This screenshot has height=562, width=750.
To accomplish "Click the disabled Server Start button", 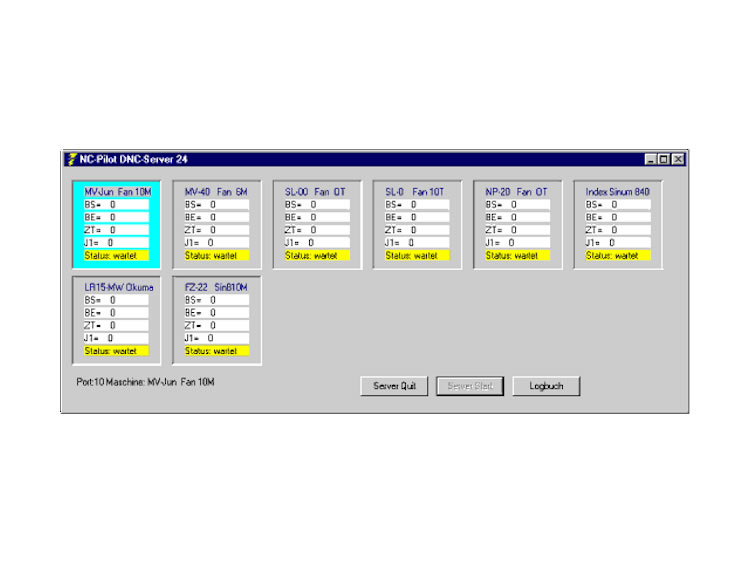I will [470, 386].
